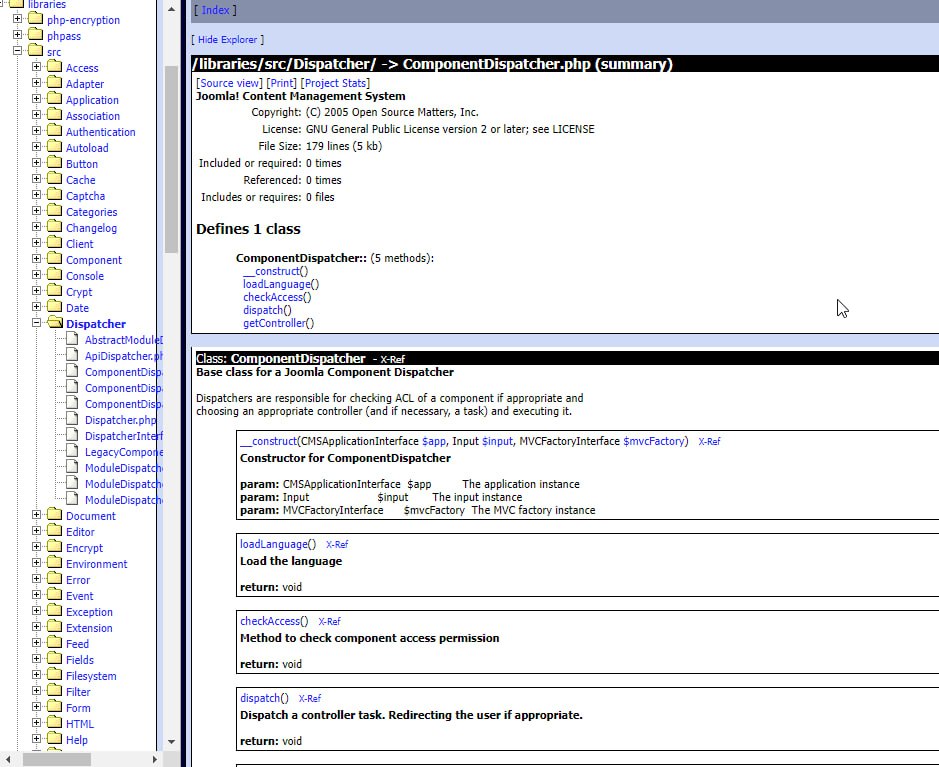Open X-Ref next to checkAccess() heading
The width and height of the screenshot is (939, 767).
[329, 622]
